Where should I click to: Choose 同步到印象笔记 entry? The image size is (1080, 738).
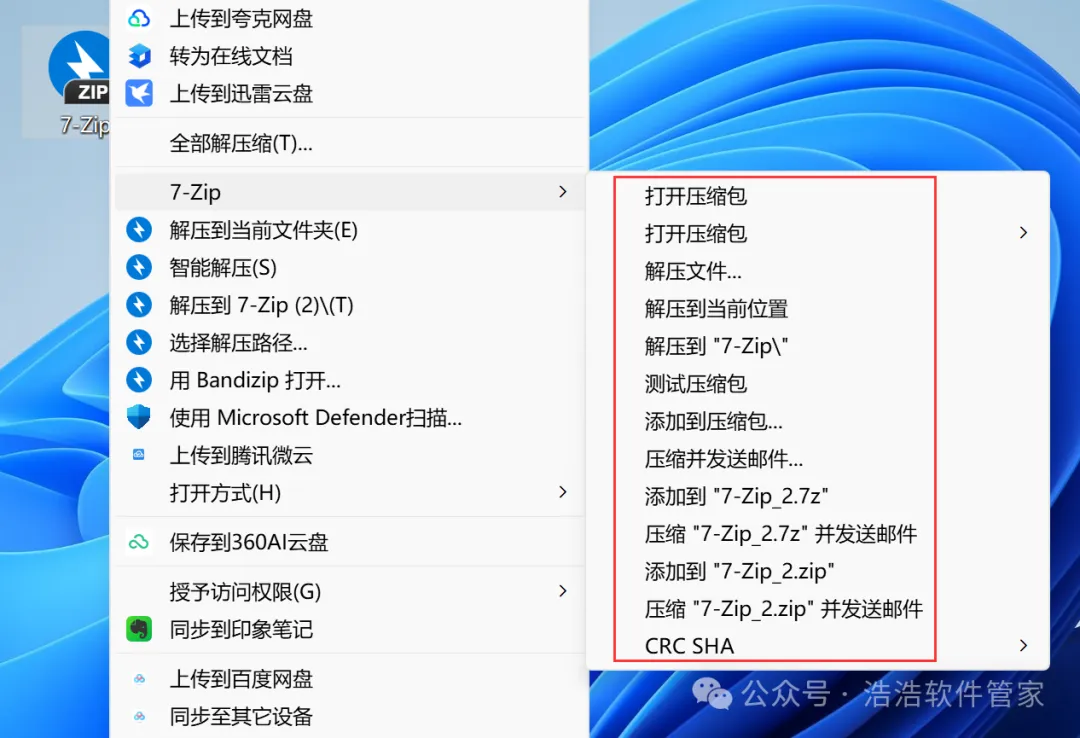350,629
